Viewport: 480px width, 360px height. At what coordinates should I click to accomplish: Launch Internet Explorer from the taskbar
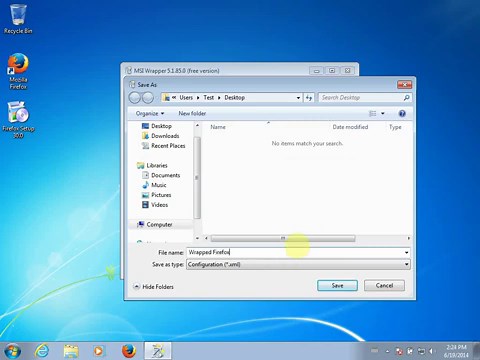pos(42,351)
